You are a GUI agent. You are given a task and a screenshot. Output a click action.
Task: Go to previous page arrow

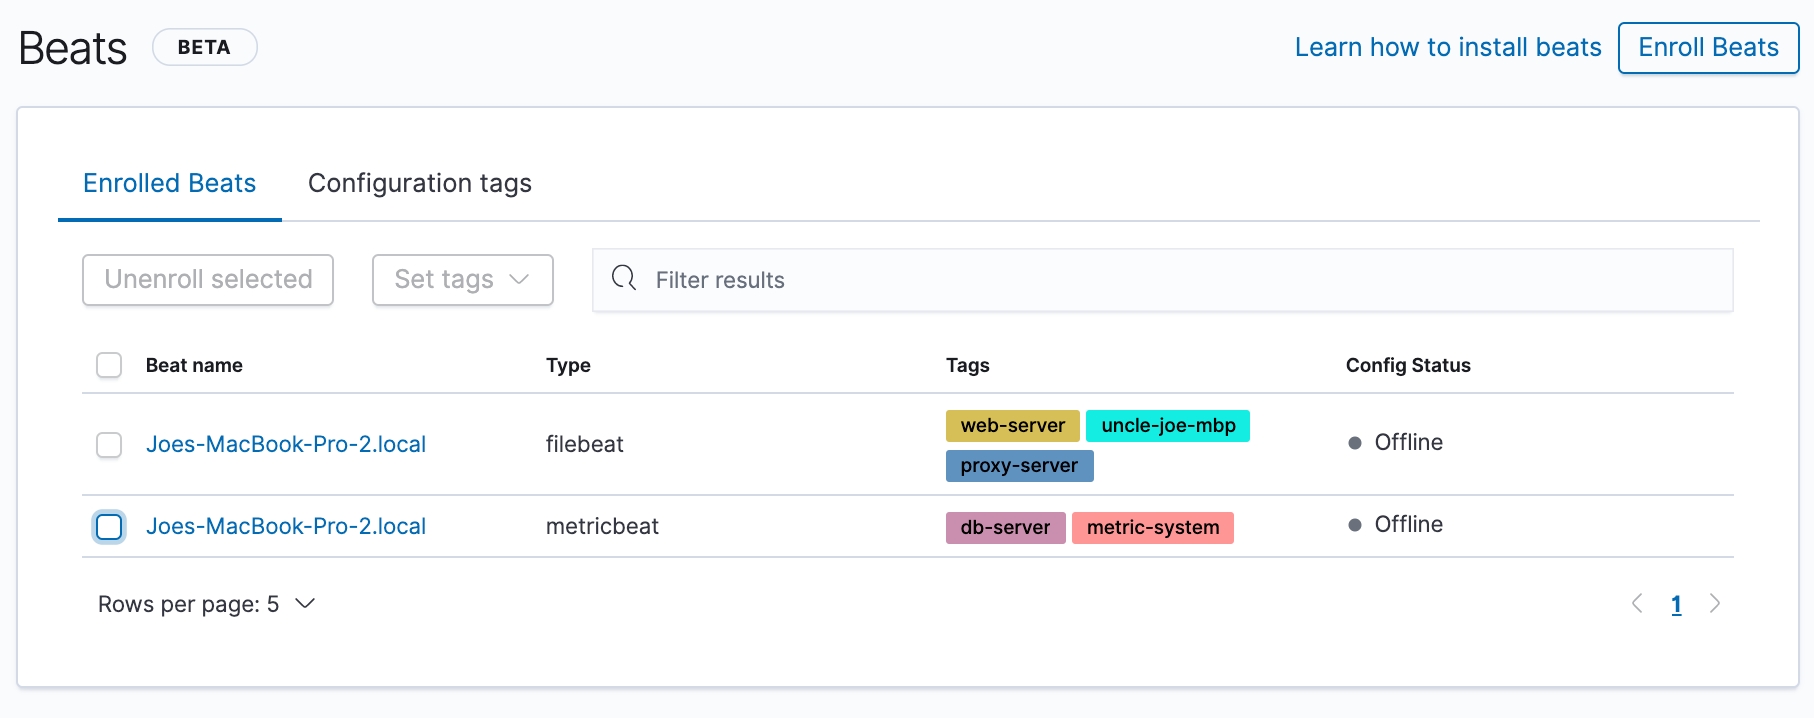click(x=1637, y=603)
